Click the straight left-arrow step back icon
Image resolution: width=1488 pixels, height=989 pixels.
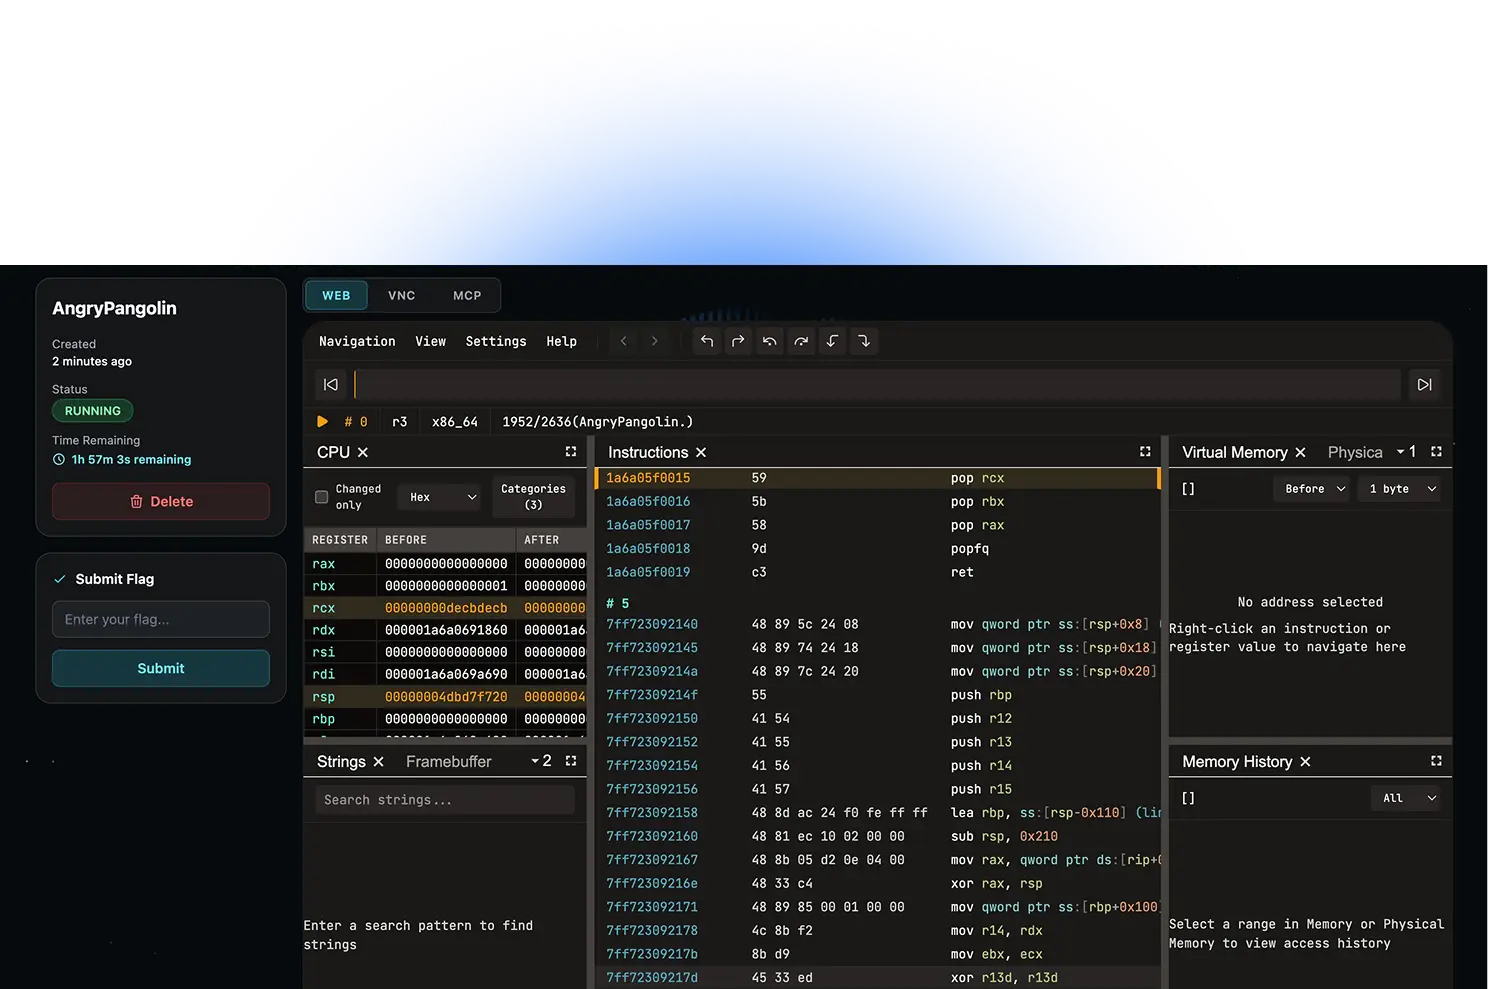click(x=707, y=341)
